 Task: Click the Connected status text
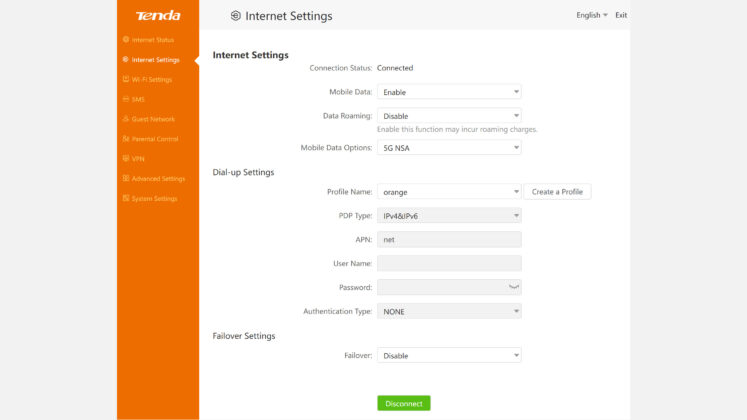[395, 68]
